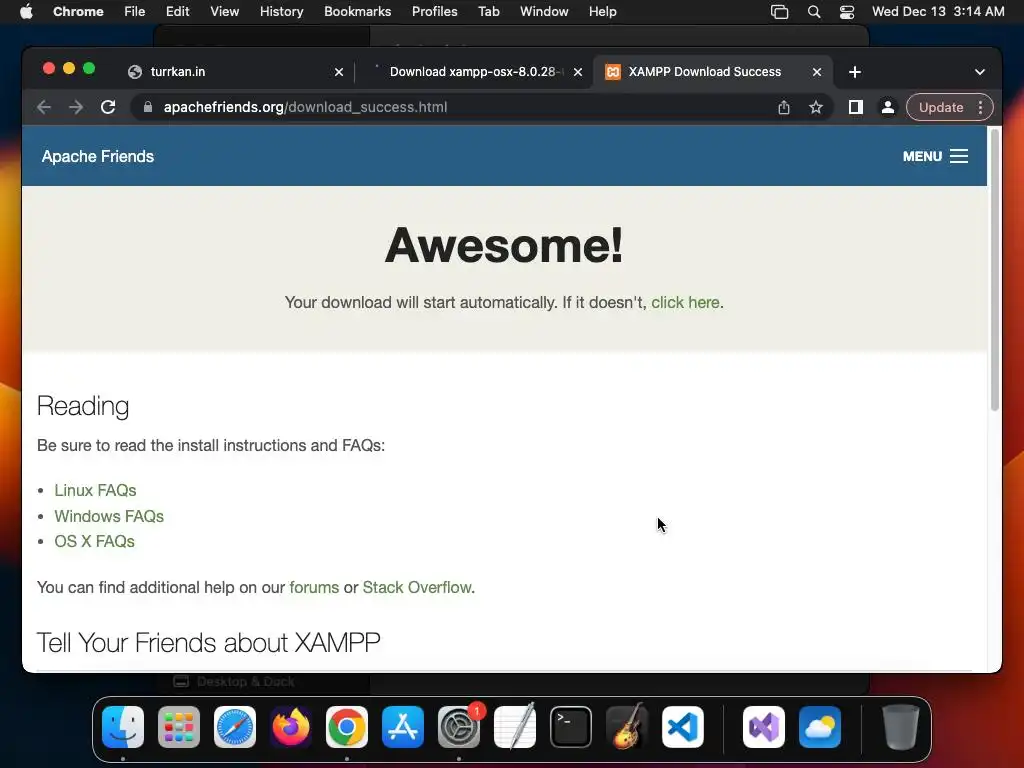Close the turrkan.in tab
Screen dimensions: 1024x768
click(x=339, y=72)
